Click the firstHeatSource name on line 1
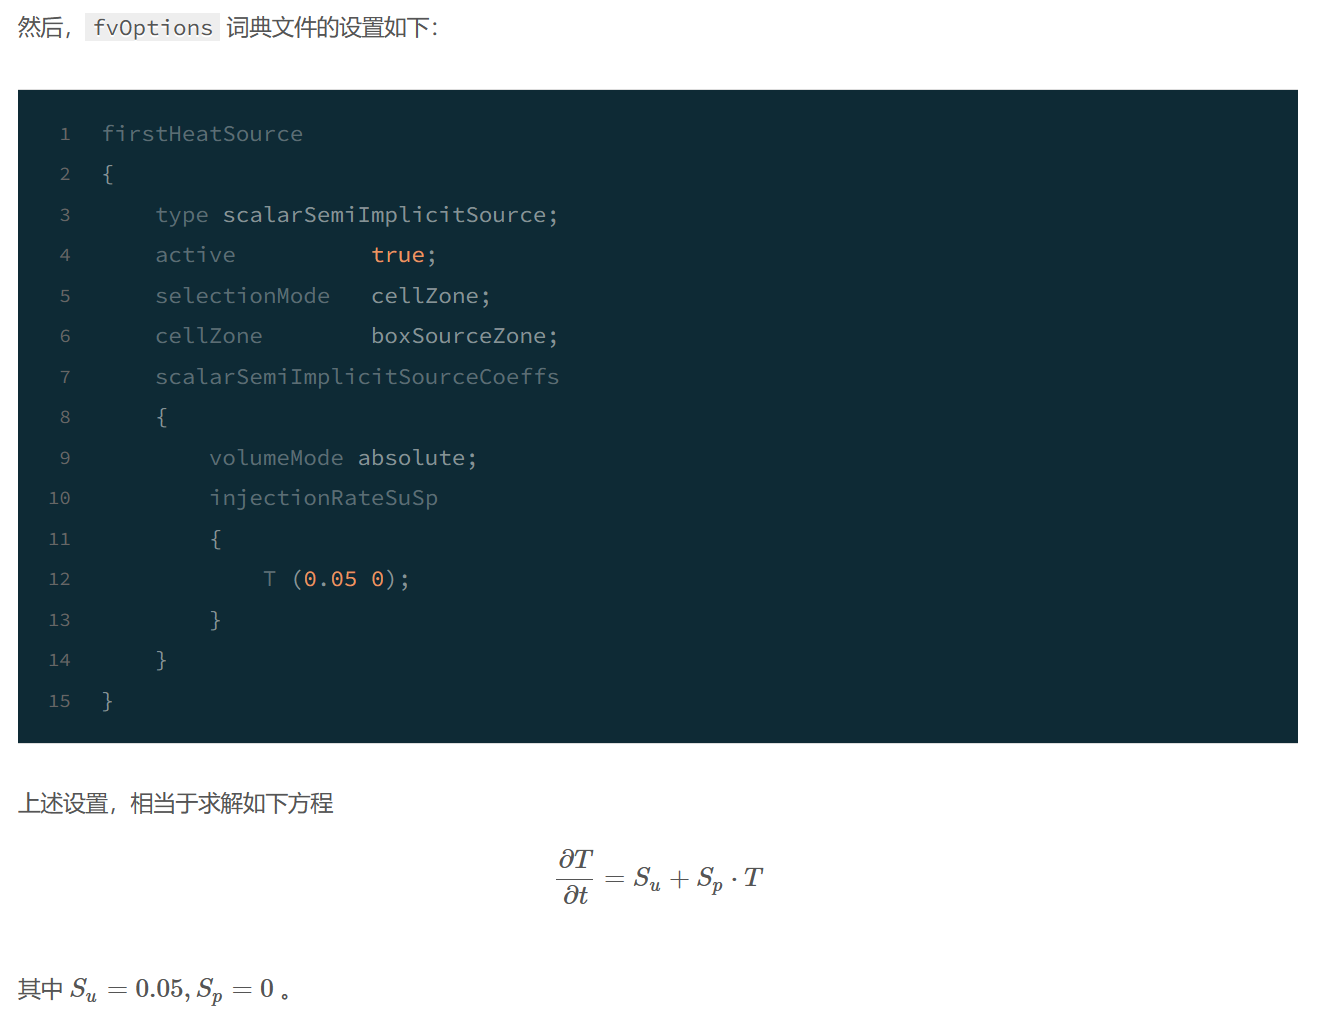 click(x=202, y=134)
